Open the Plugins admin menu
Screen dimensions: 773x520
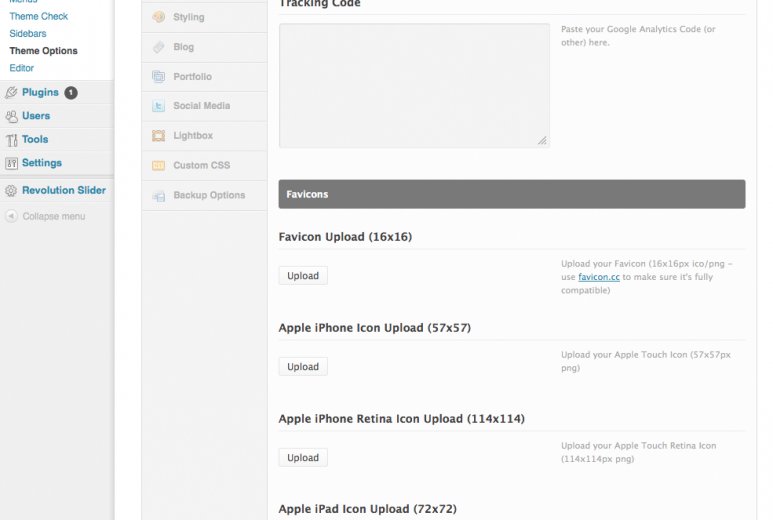[x=40, y=92]
